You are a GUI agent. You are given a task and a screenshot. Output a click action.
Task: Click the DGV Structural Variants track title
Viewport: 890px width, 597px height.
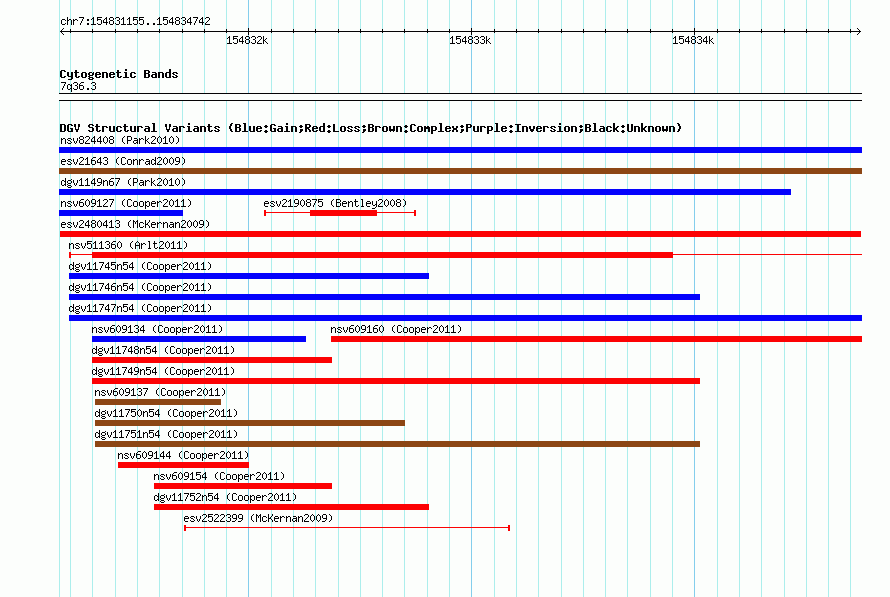pyautogui.click(x=371, y=128)
